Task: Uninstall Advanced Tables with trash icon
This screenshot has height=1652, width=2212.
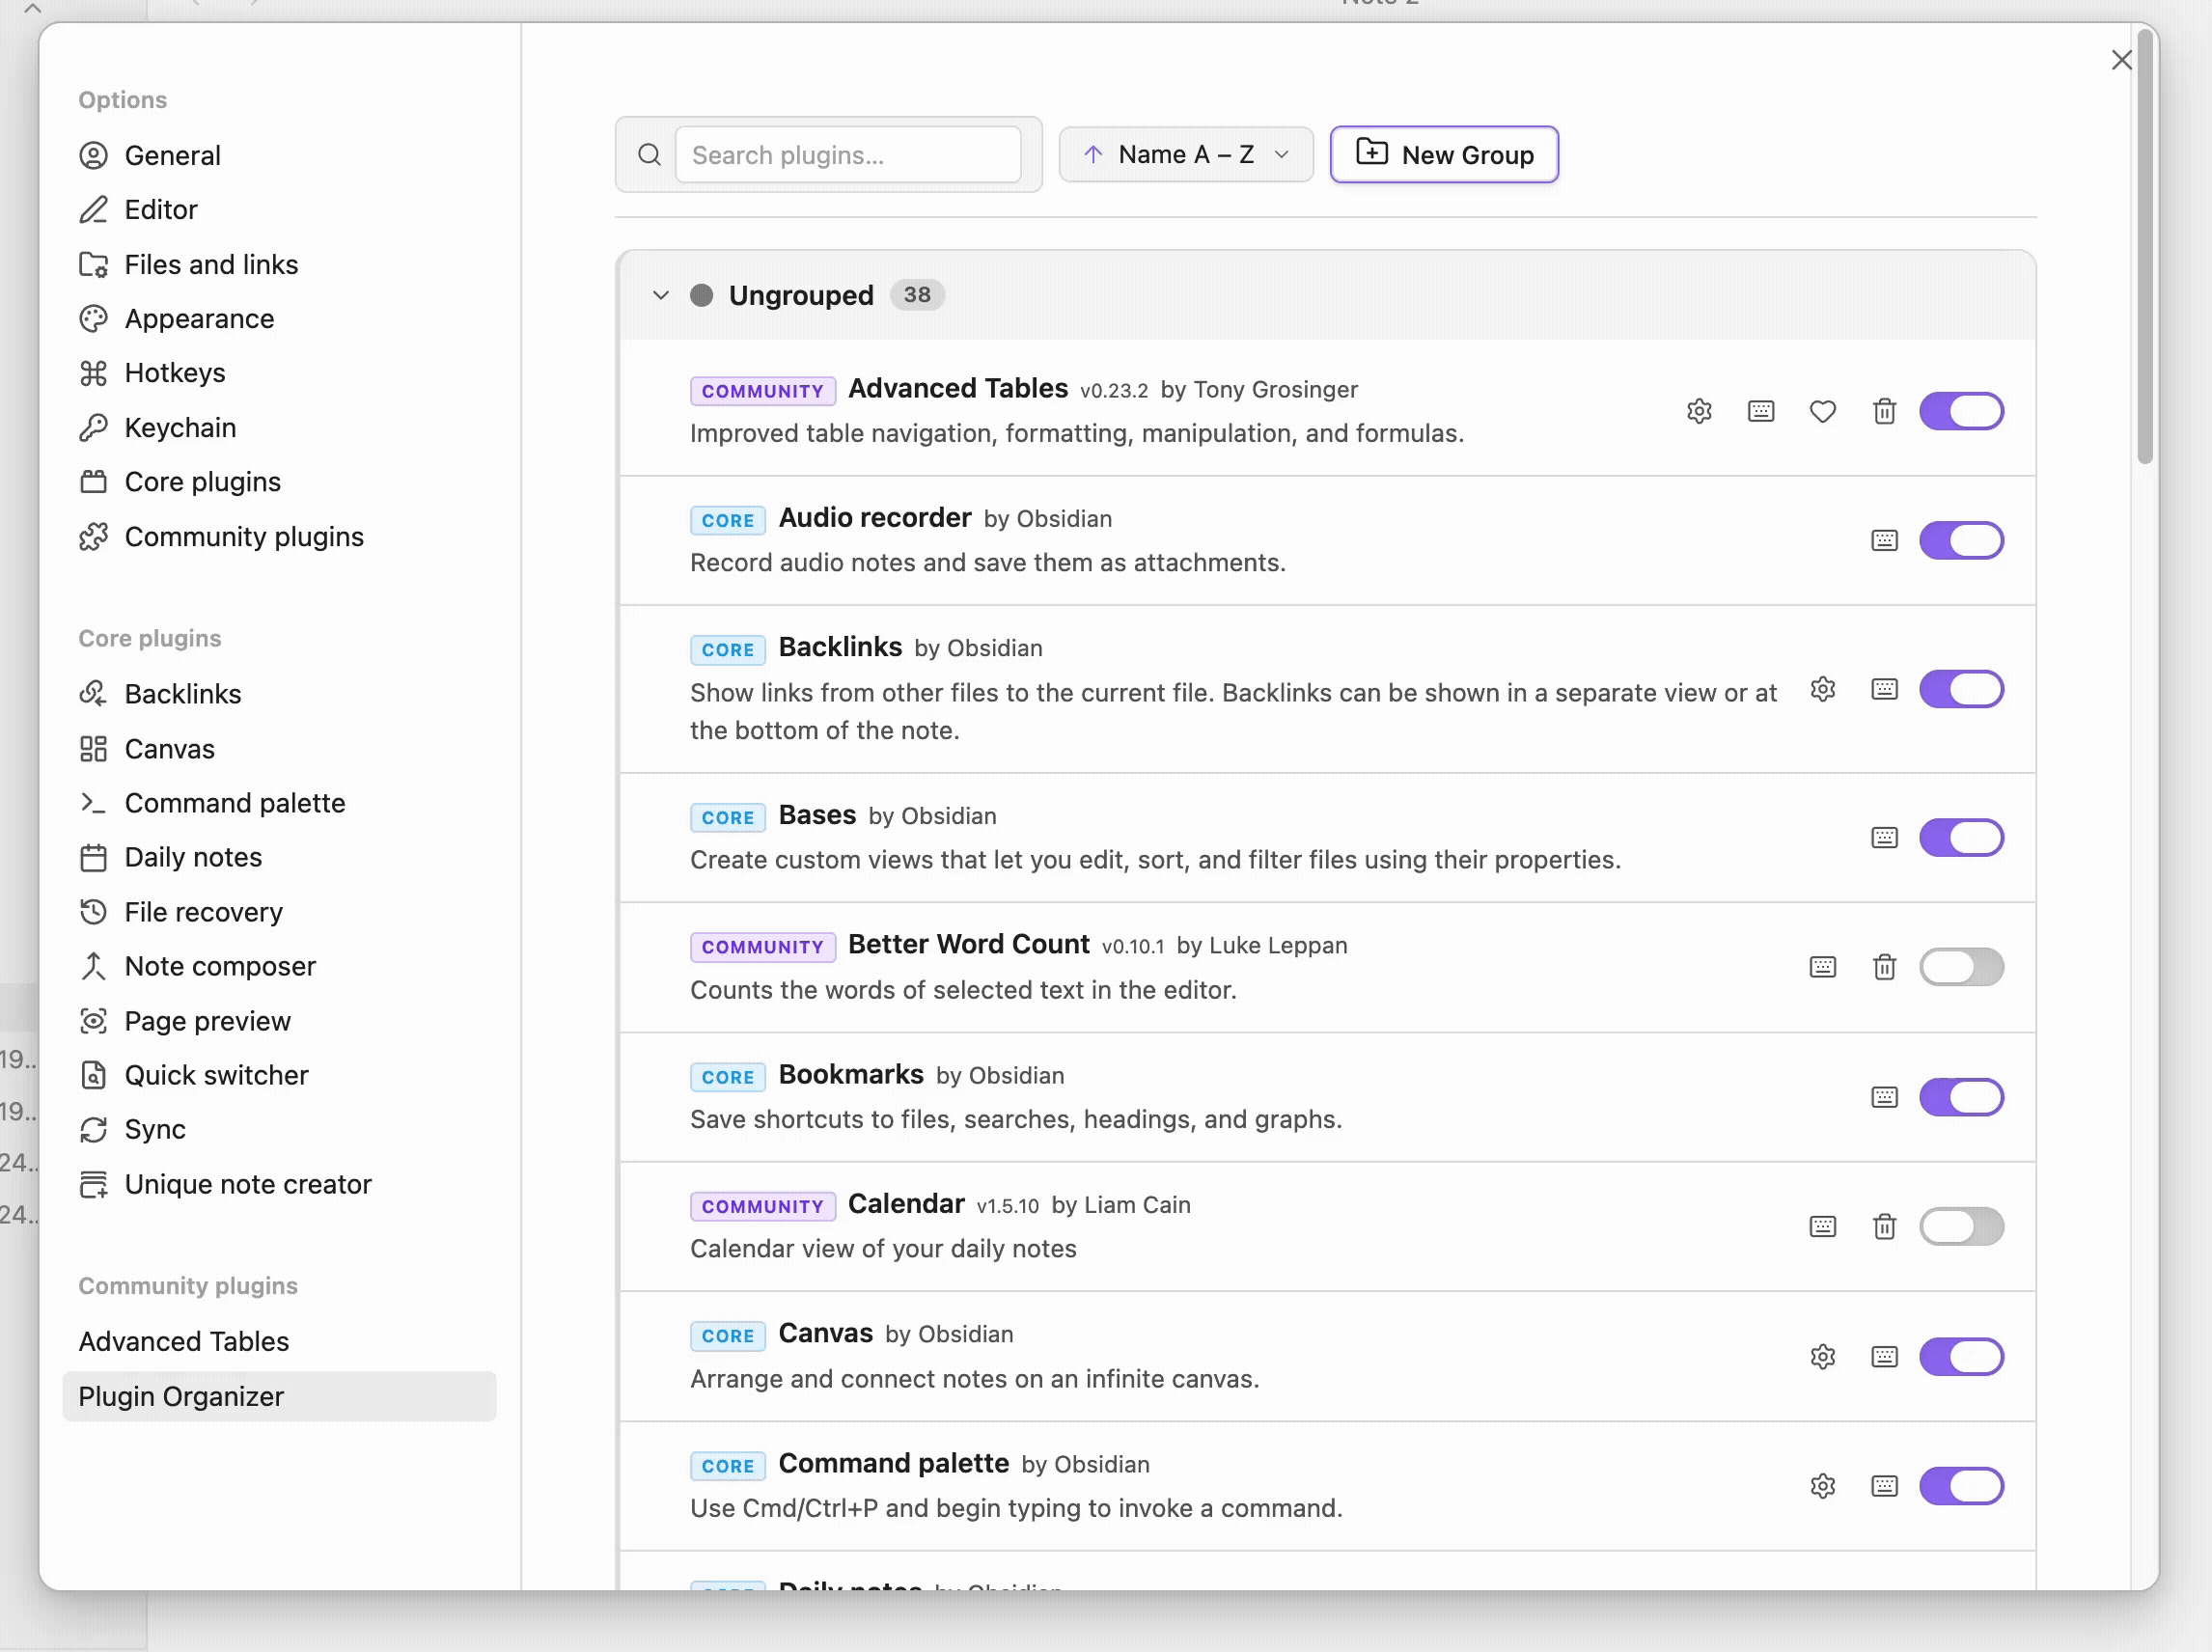Action: (1884, 411)
